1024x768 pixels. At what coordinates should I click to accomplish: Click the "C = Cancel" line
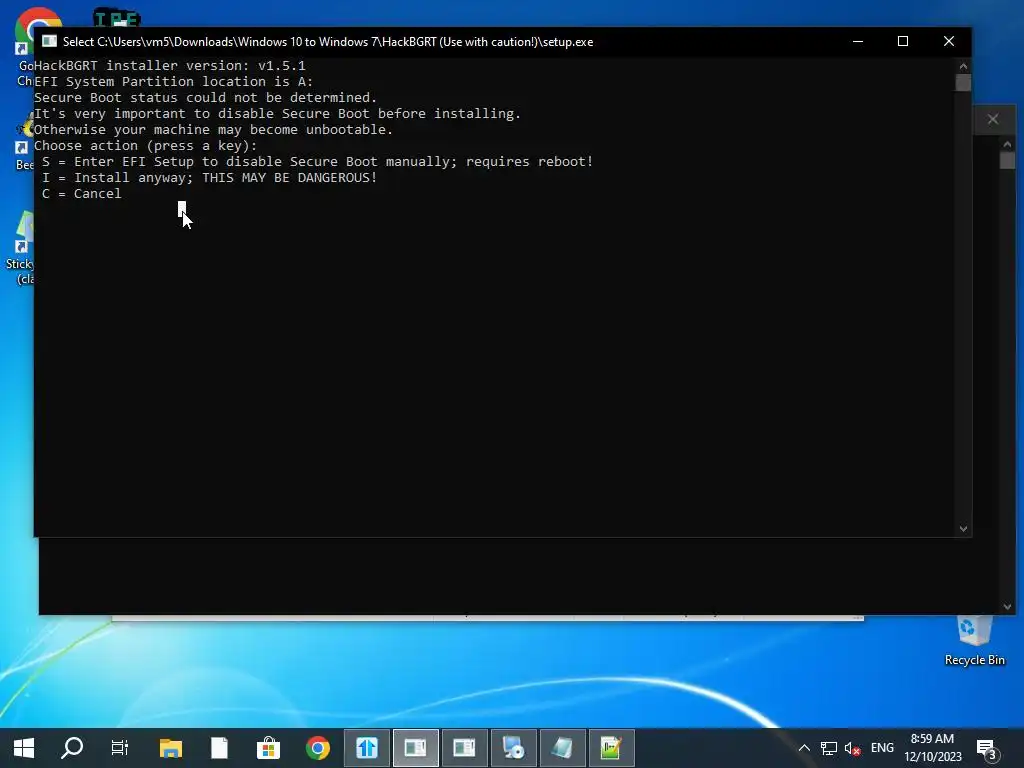(x=82, y=193)
